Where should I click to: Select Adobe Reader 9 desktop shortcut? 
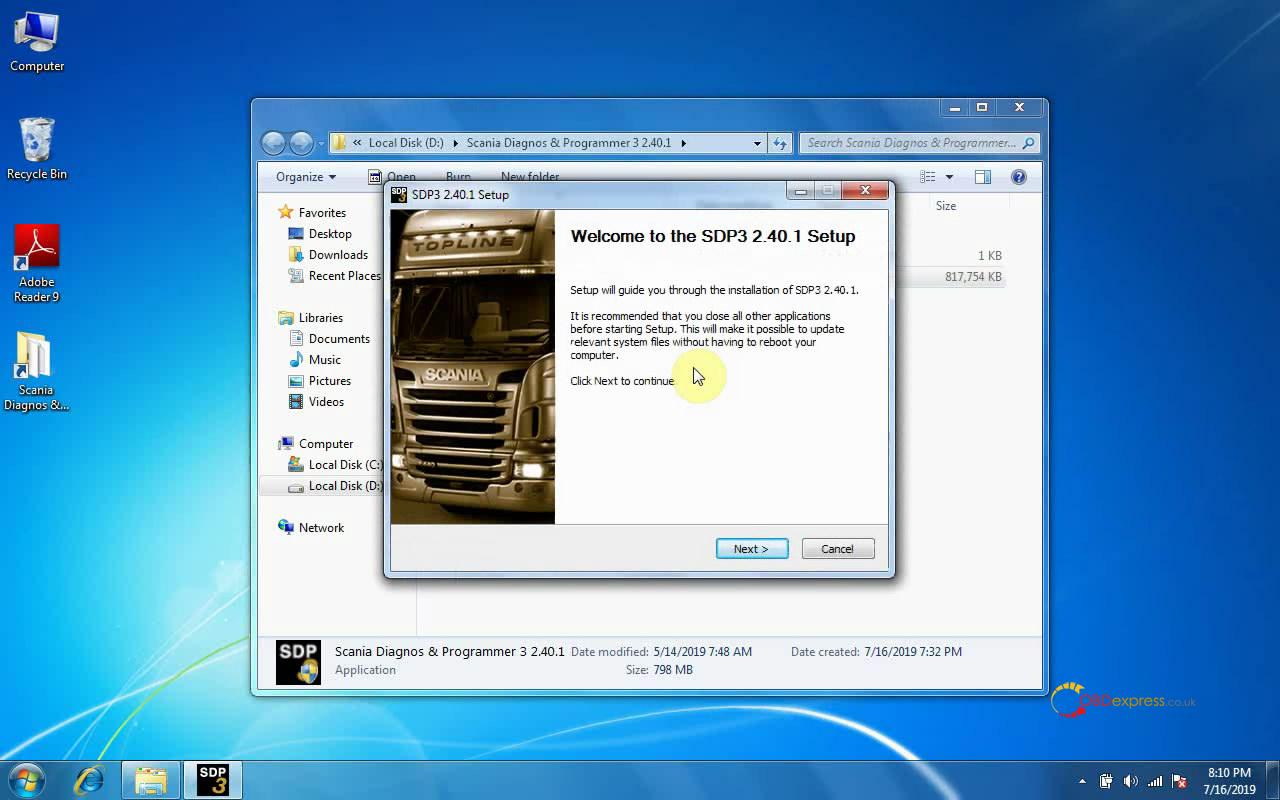click(37, 262)
